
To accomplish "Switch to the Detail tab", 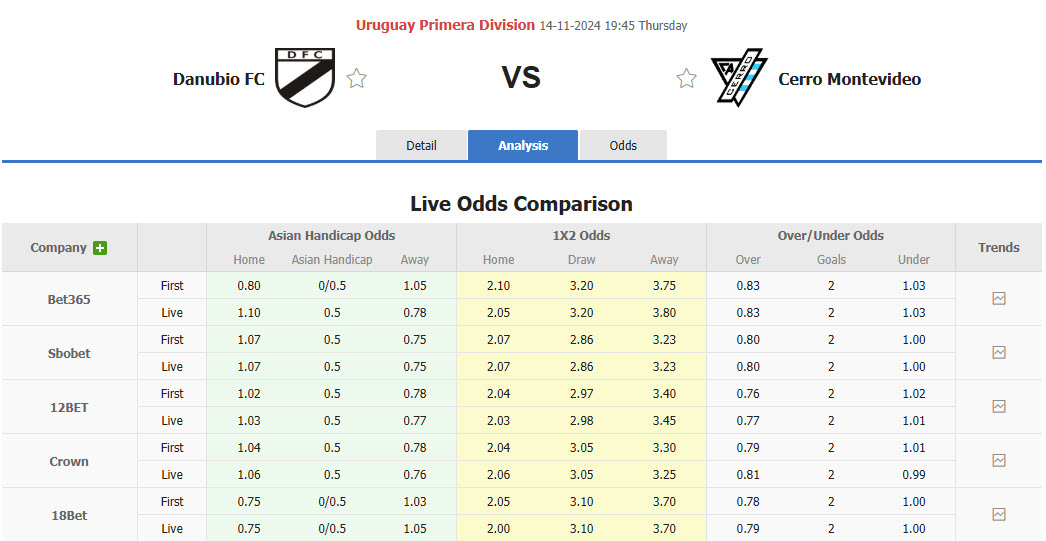I will coord(421,145).
